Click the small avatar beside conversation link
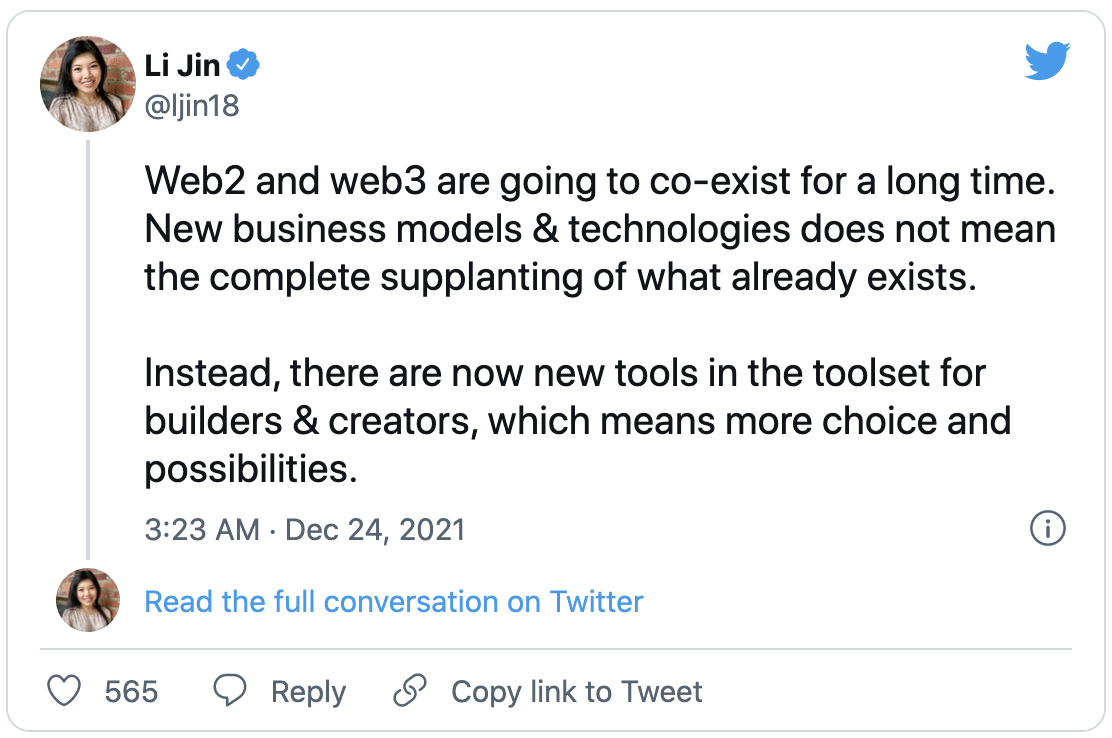This screenshot has height=738, width=1112. [x=87, y=600]
